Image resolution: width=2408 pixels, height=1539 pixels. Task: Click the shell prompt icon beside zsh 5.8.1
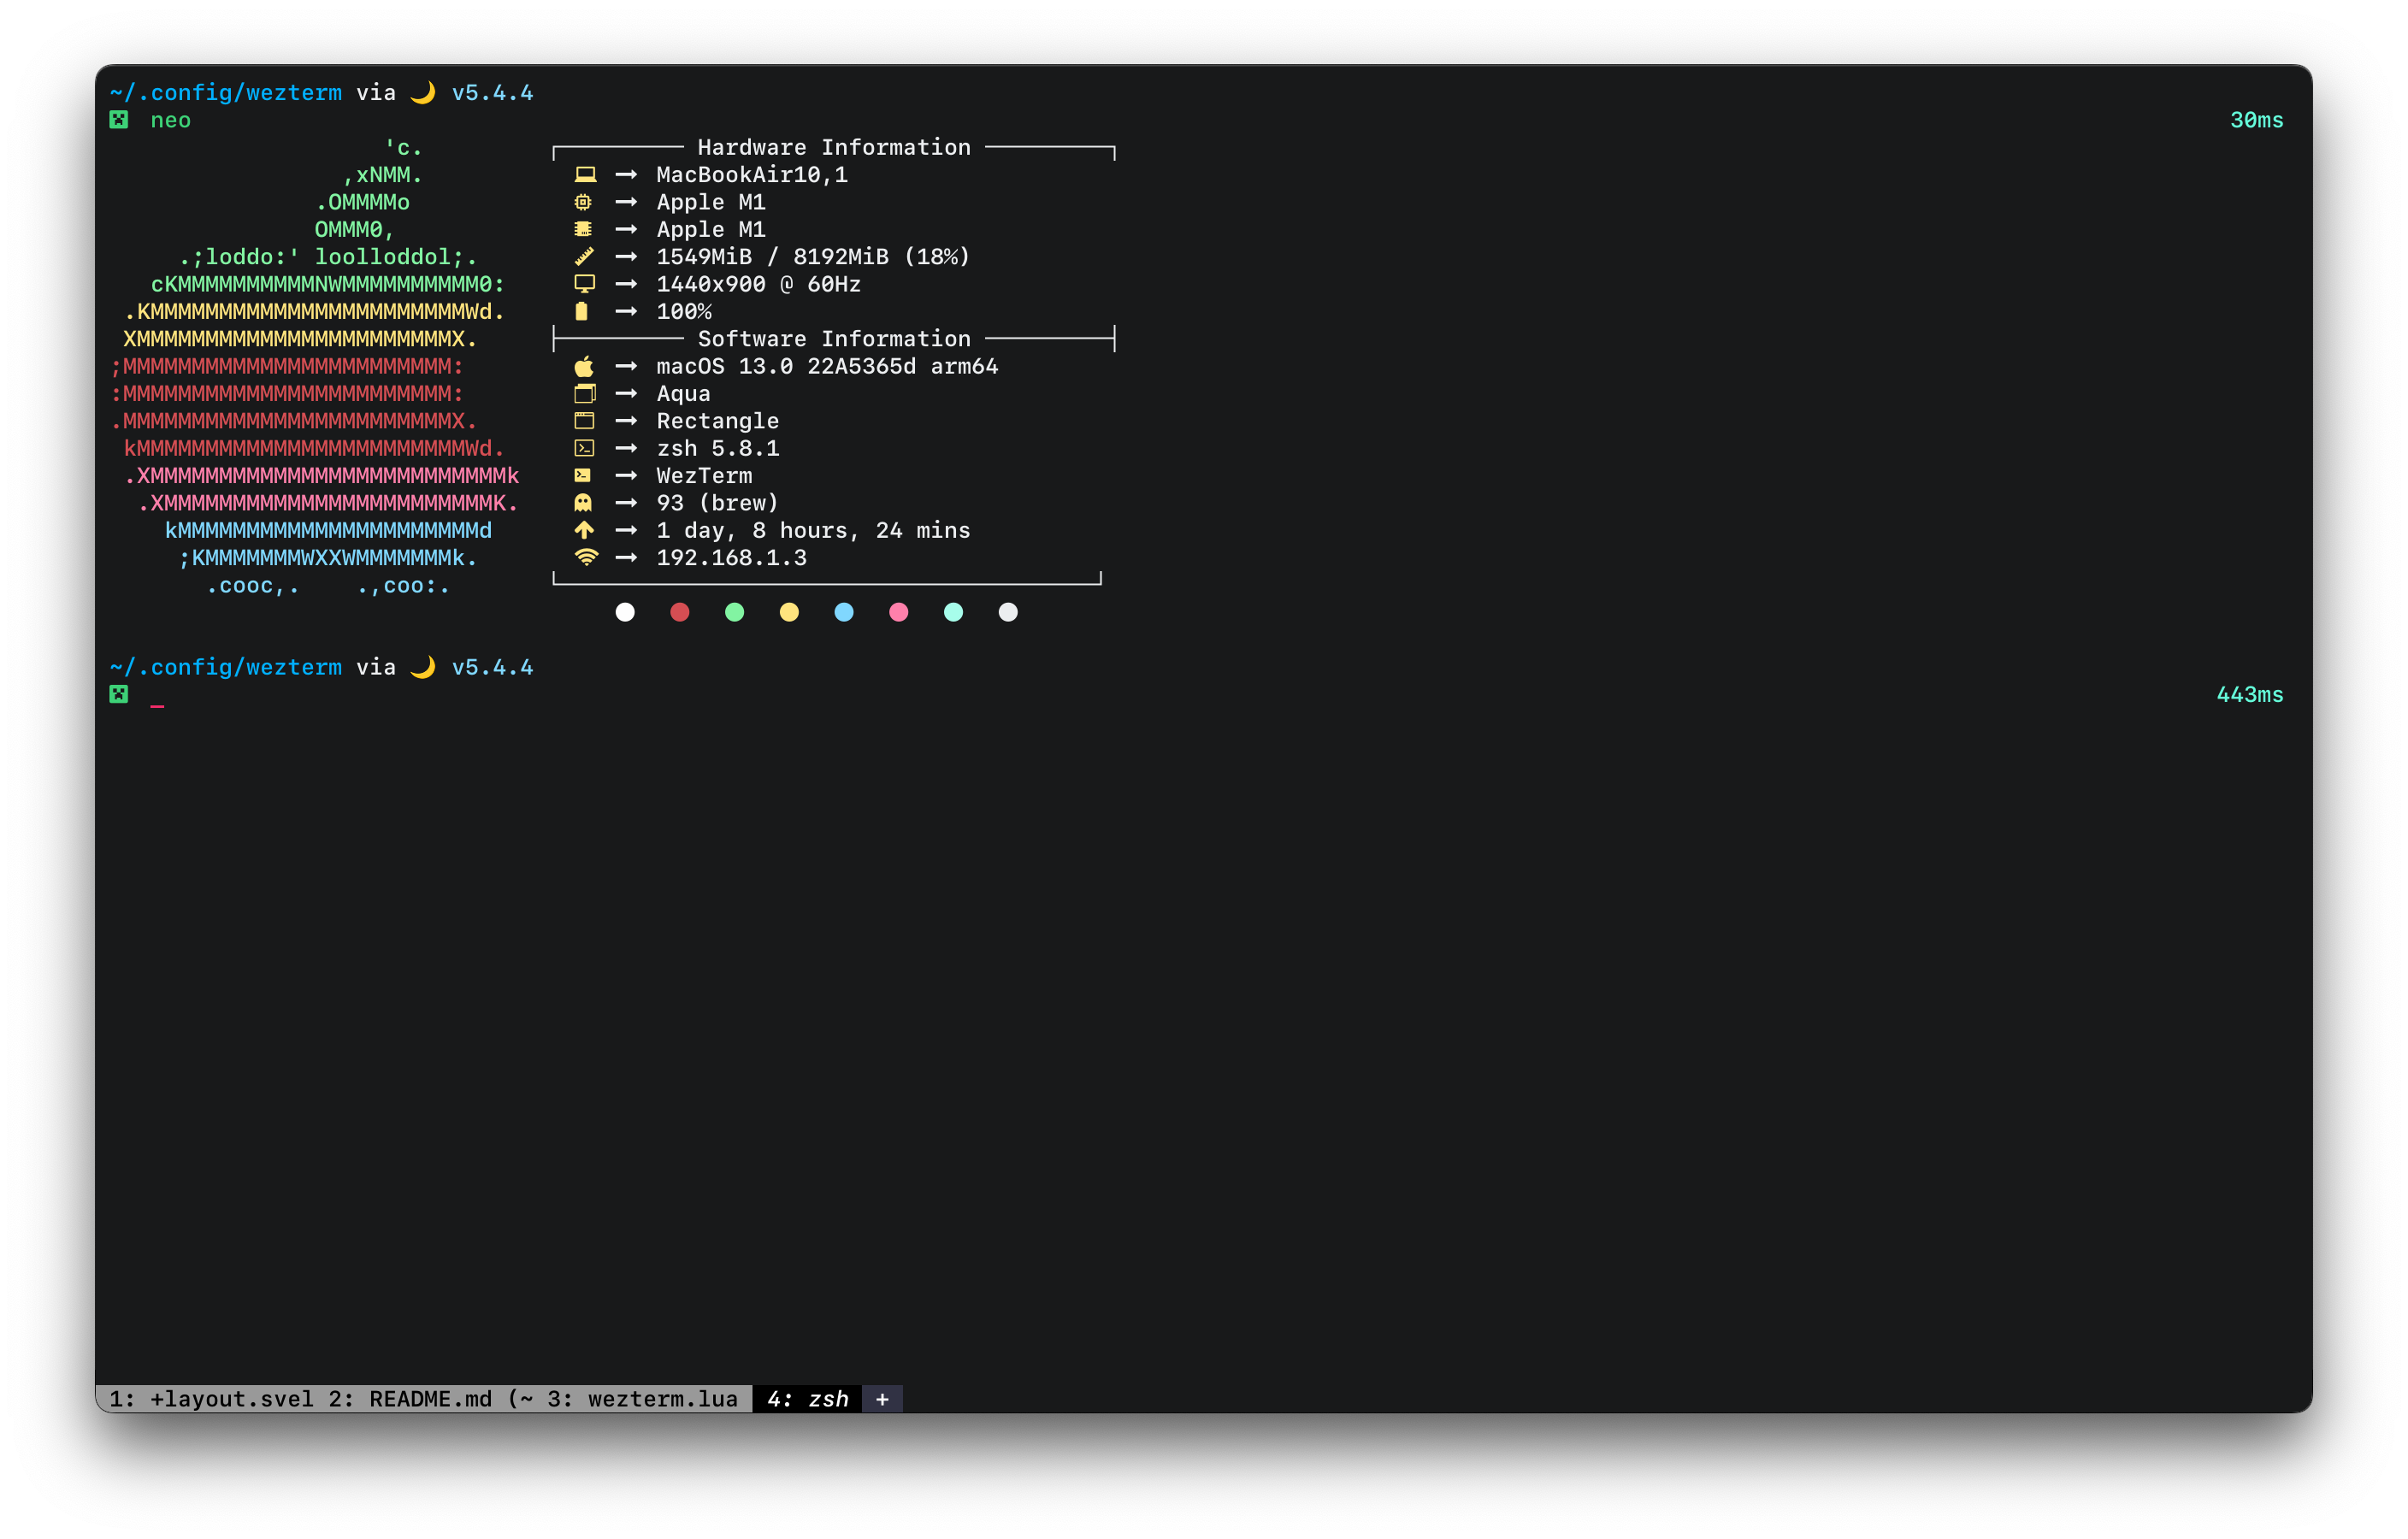pyautogui.click(x=585, y=448)
